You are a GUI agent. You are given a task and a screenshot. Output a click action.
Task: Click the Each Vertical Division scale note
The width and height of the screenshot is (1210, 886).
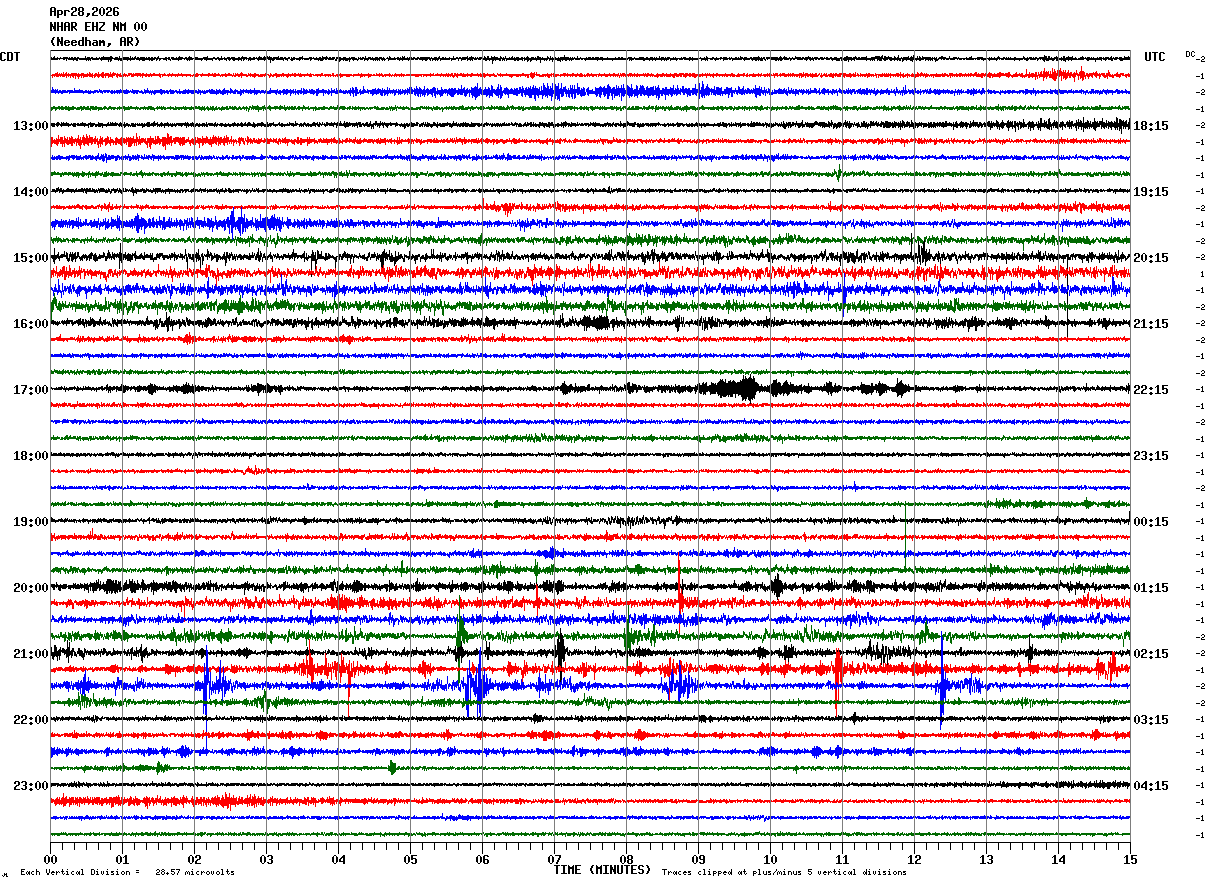(127, 872)
